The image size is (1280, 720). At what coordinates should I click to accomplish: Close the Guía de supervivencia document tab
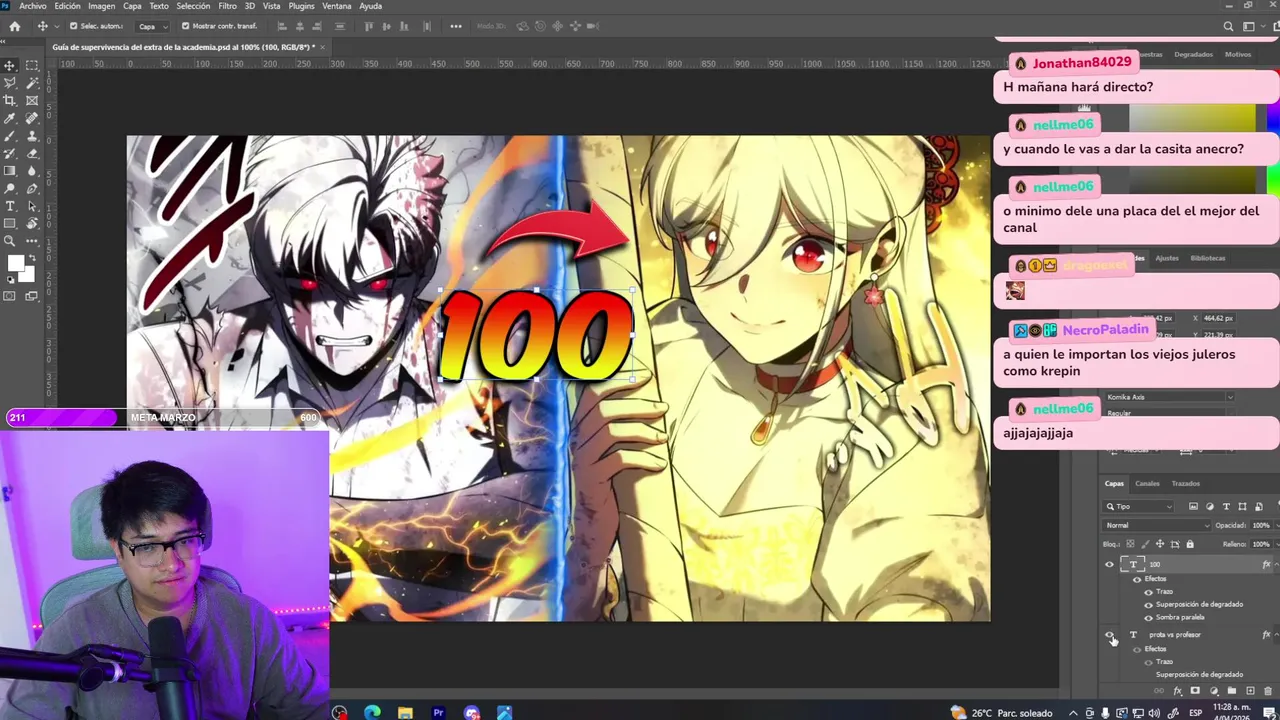[322, 47]
